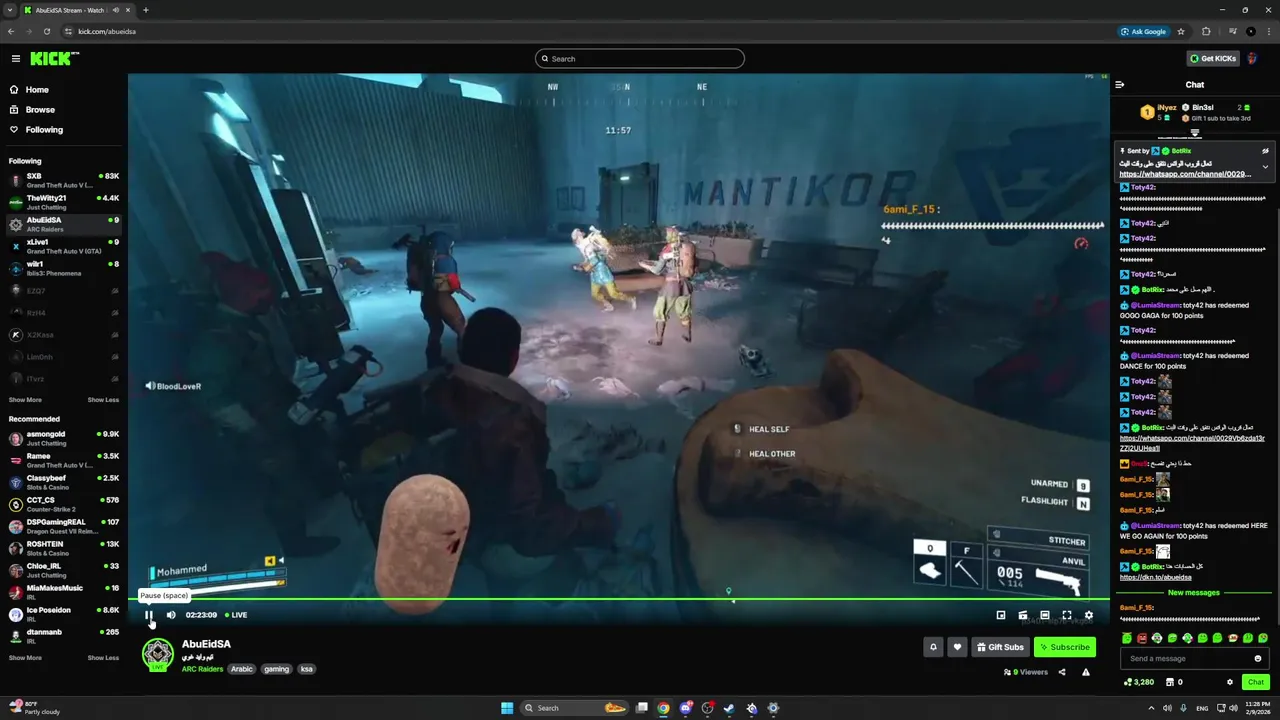Open xLive1 channel in the sidebar
1280x720 pixels.
[64, 246]
